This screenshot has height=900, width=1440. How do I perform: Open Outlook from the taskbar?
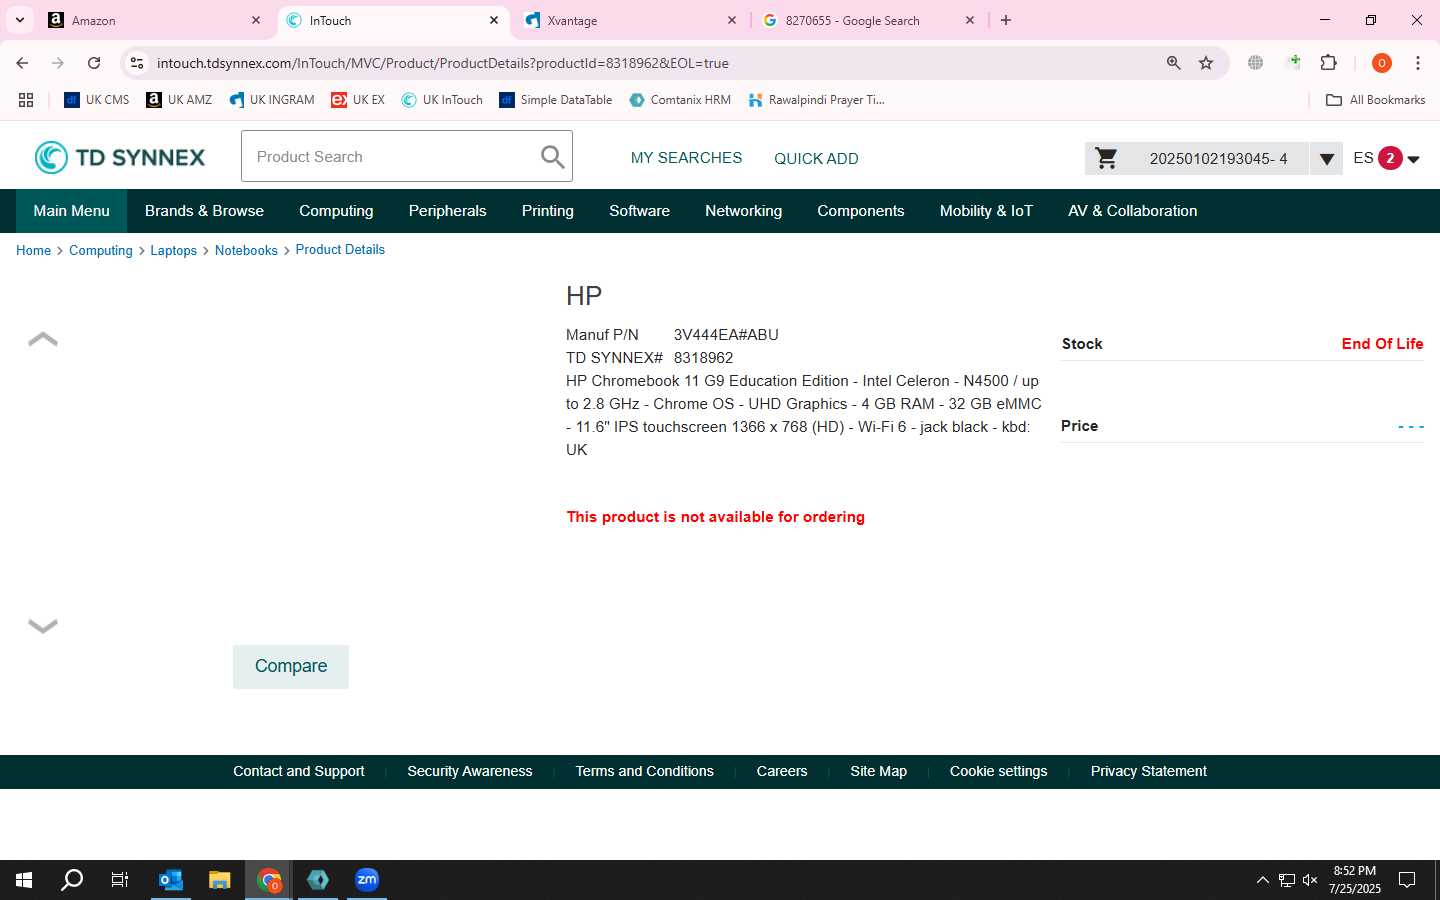tap(171, 880)
